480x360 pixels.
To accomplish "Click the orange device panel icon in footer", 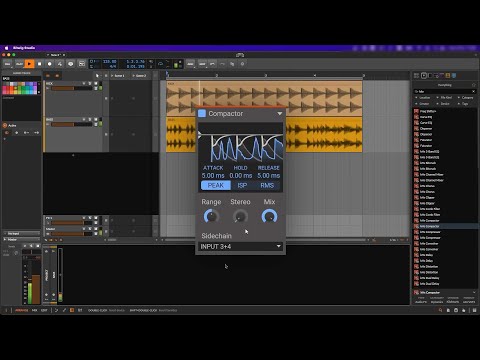I will pyautogui.click(x=72, y=310).
